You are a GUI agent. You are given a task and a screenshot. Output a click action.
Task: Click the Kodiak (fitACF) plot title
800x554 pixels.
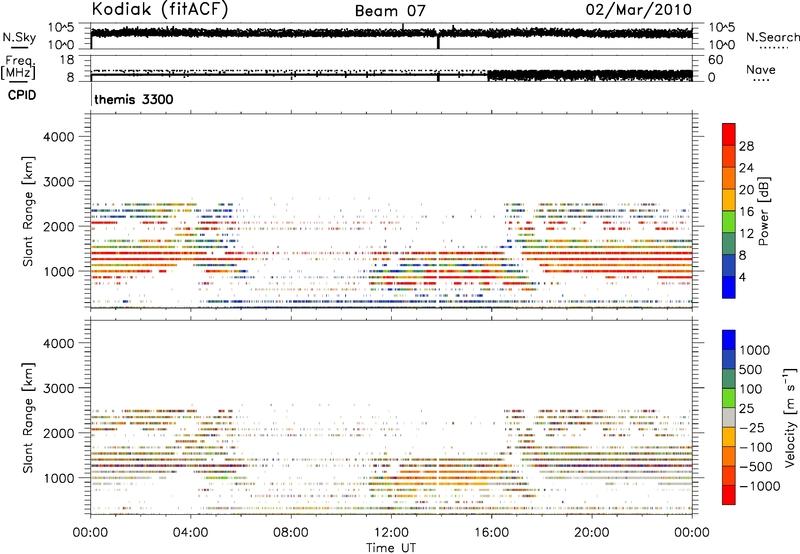pyautogui.click(x=160, y=9)
